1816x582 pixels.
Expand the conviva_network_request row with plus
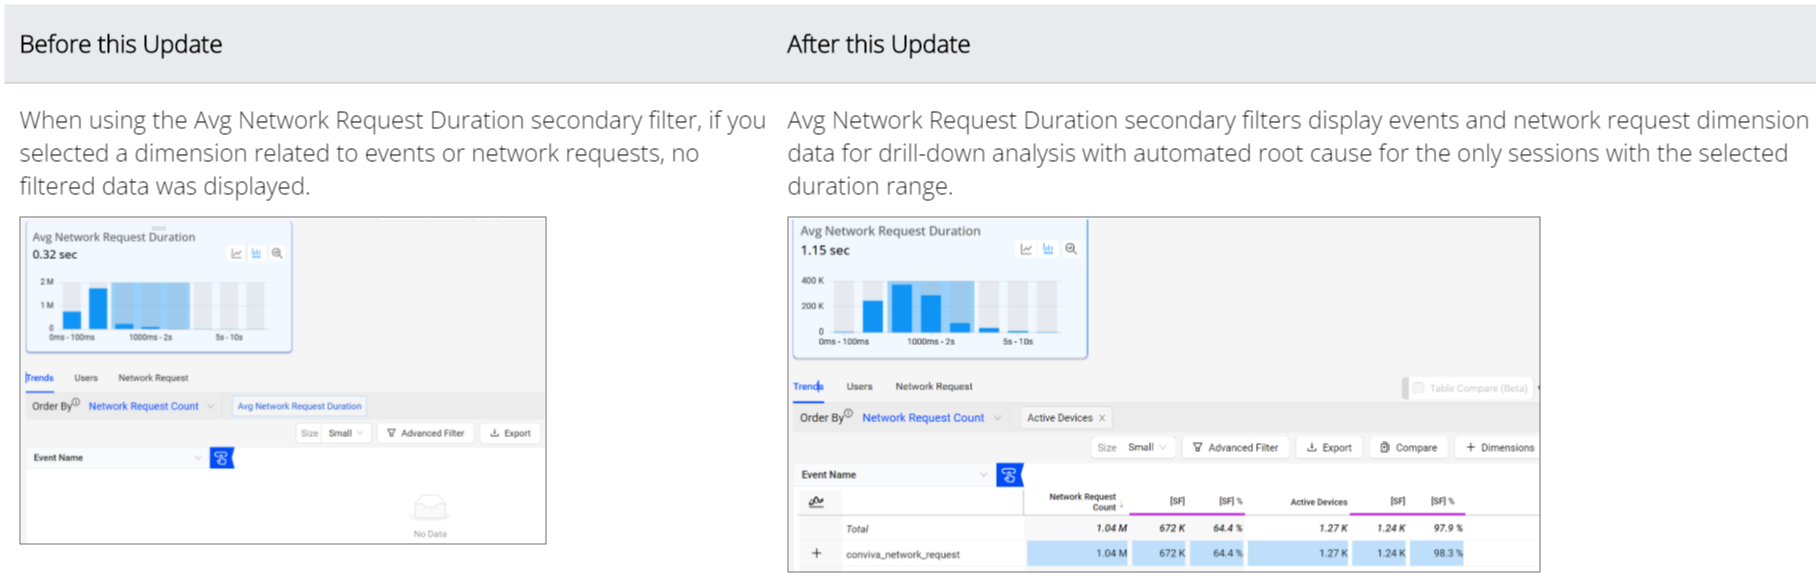(816, 553)
